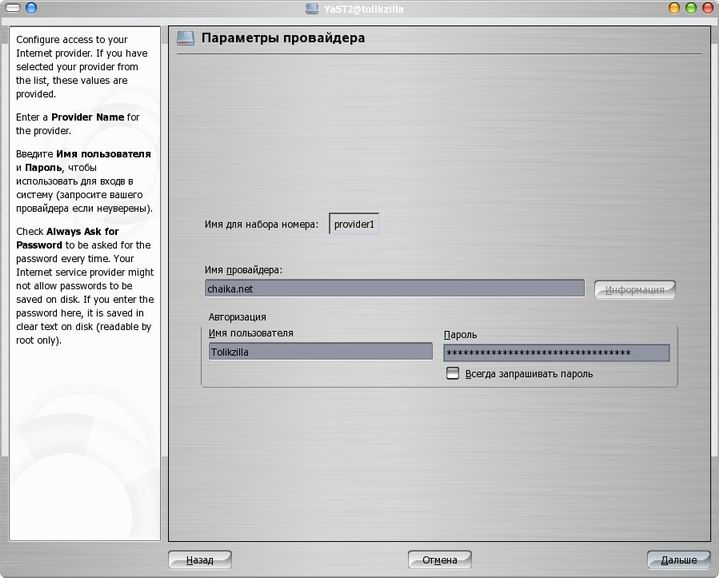Enable the Всегда запрашивать пароль checkbox

[453, 374]
